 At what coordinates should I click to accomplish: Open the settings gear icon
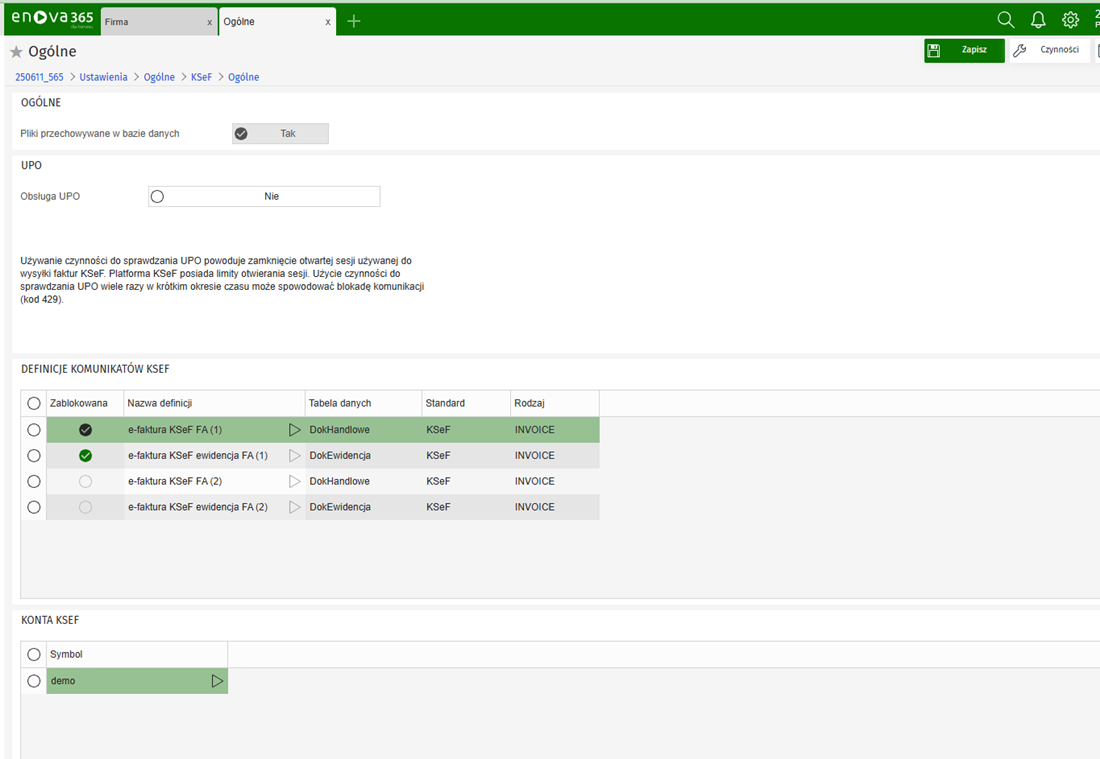tap(1070, 20)
